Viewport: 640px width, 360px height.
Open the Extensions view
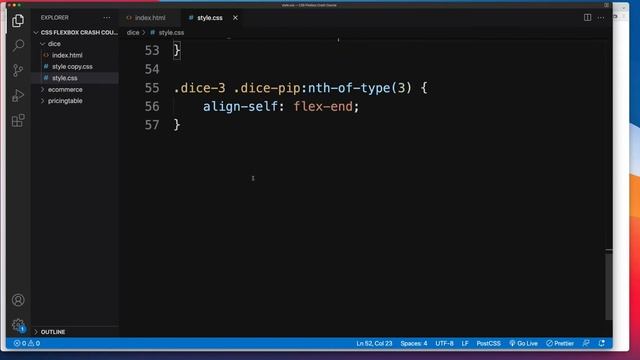coord(18,120)
